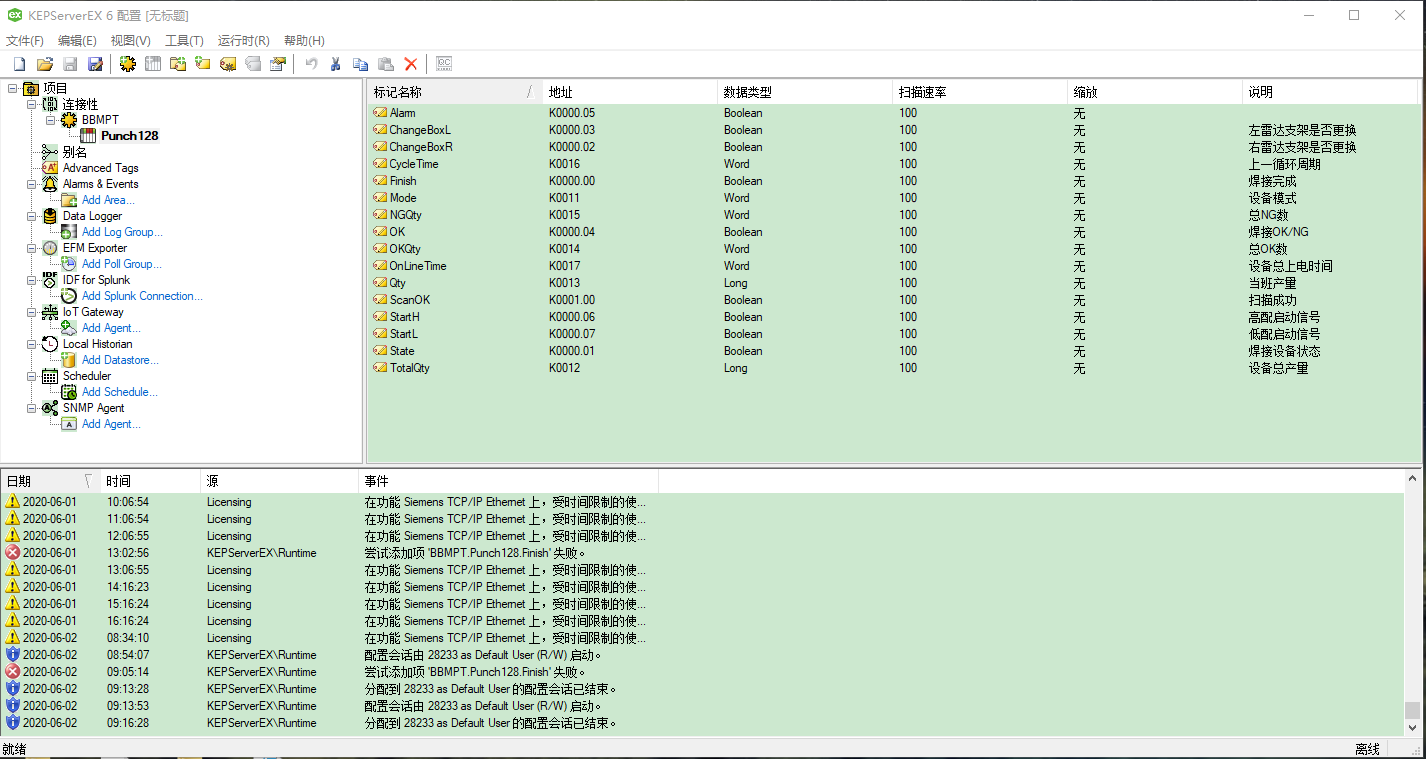Click the Alarms & Events bell icon
This screenshot has height=759, width=1426.
(50, 184)
